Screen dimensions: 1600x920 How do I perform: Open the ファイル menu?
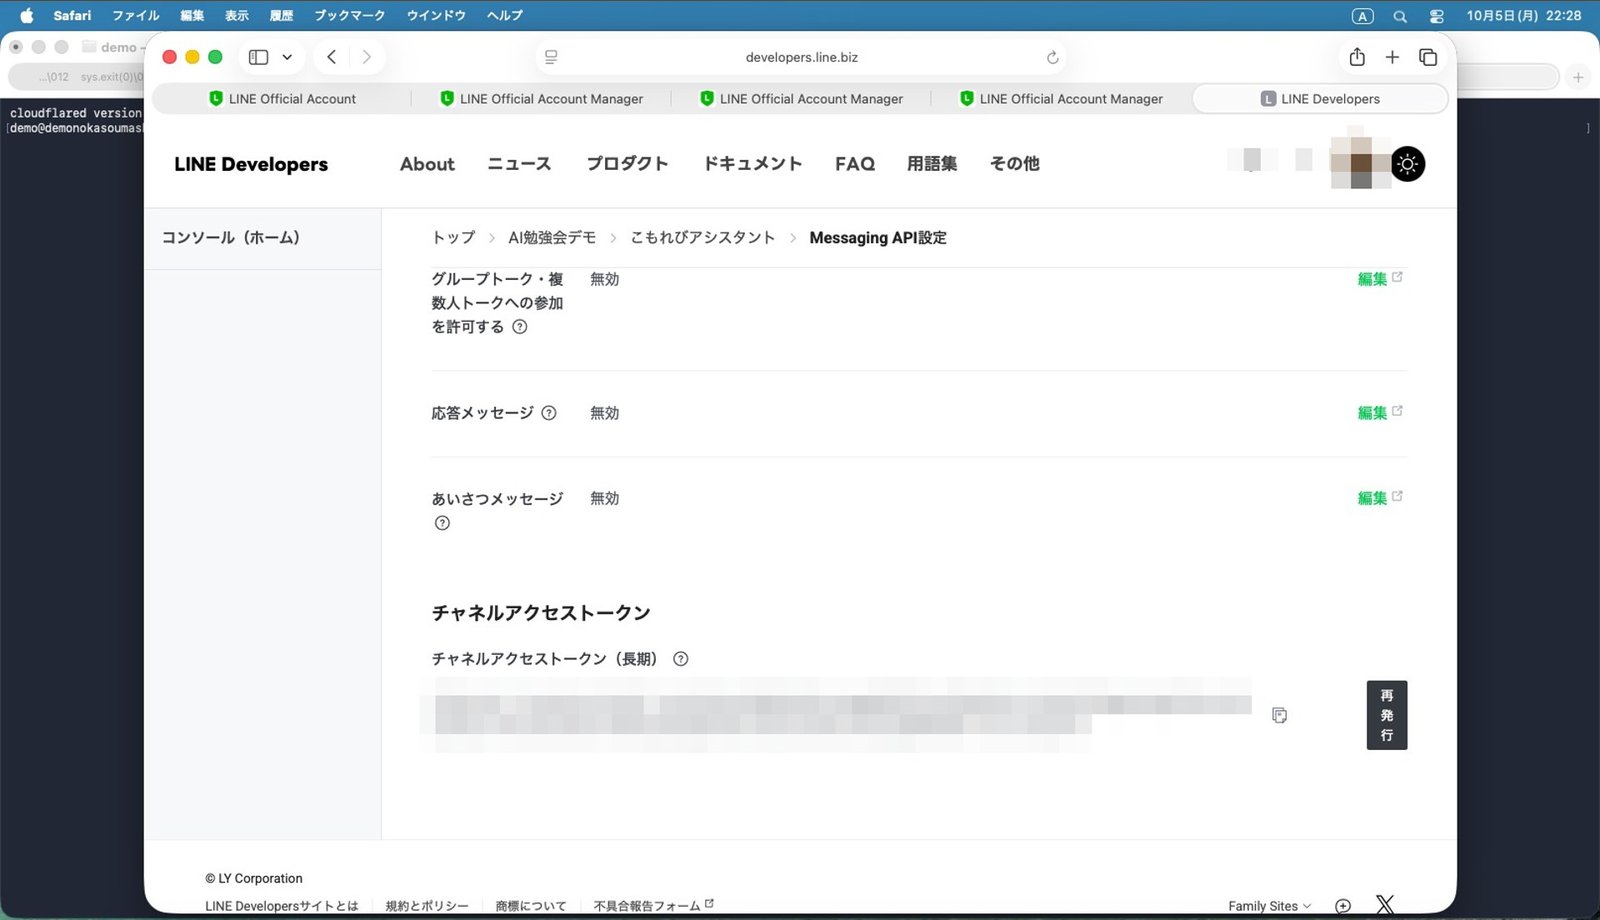136,15
